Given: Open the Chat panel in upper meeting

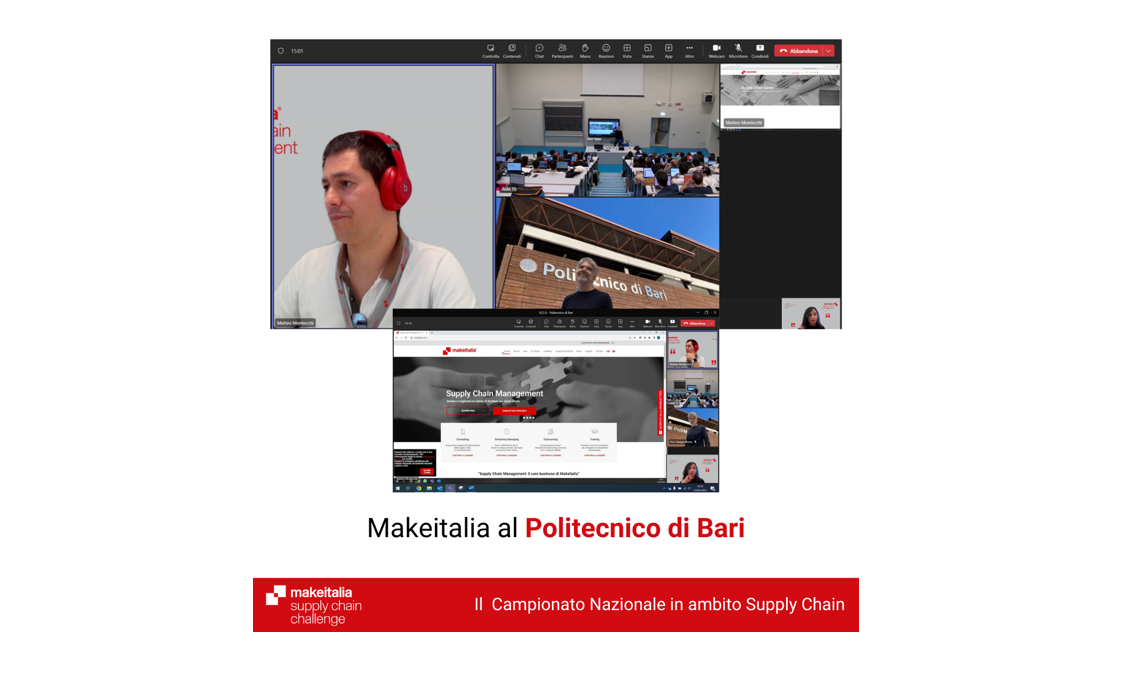Looking at the screenshot, I should click(539, 51).
